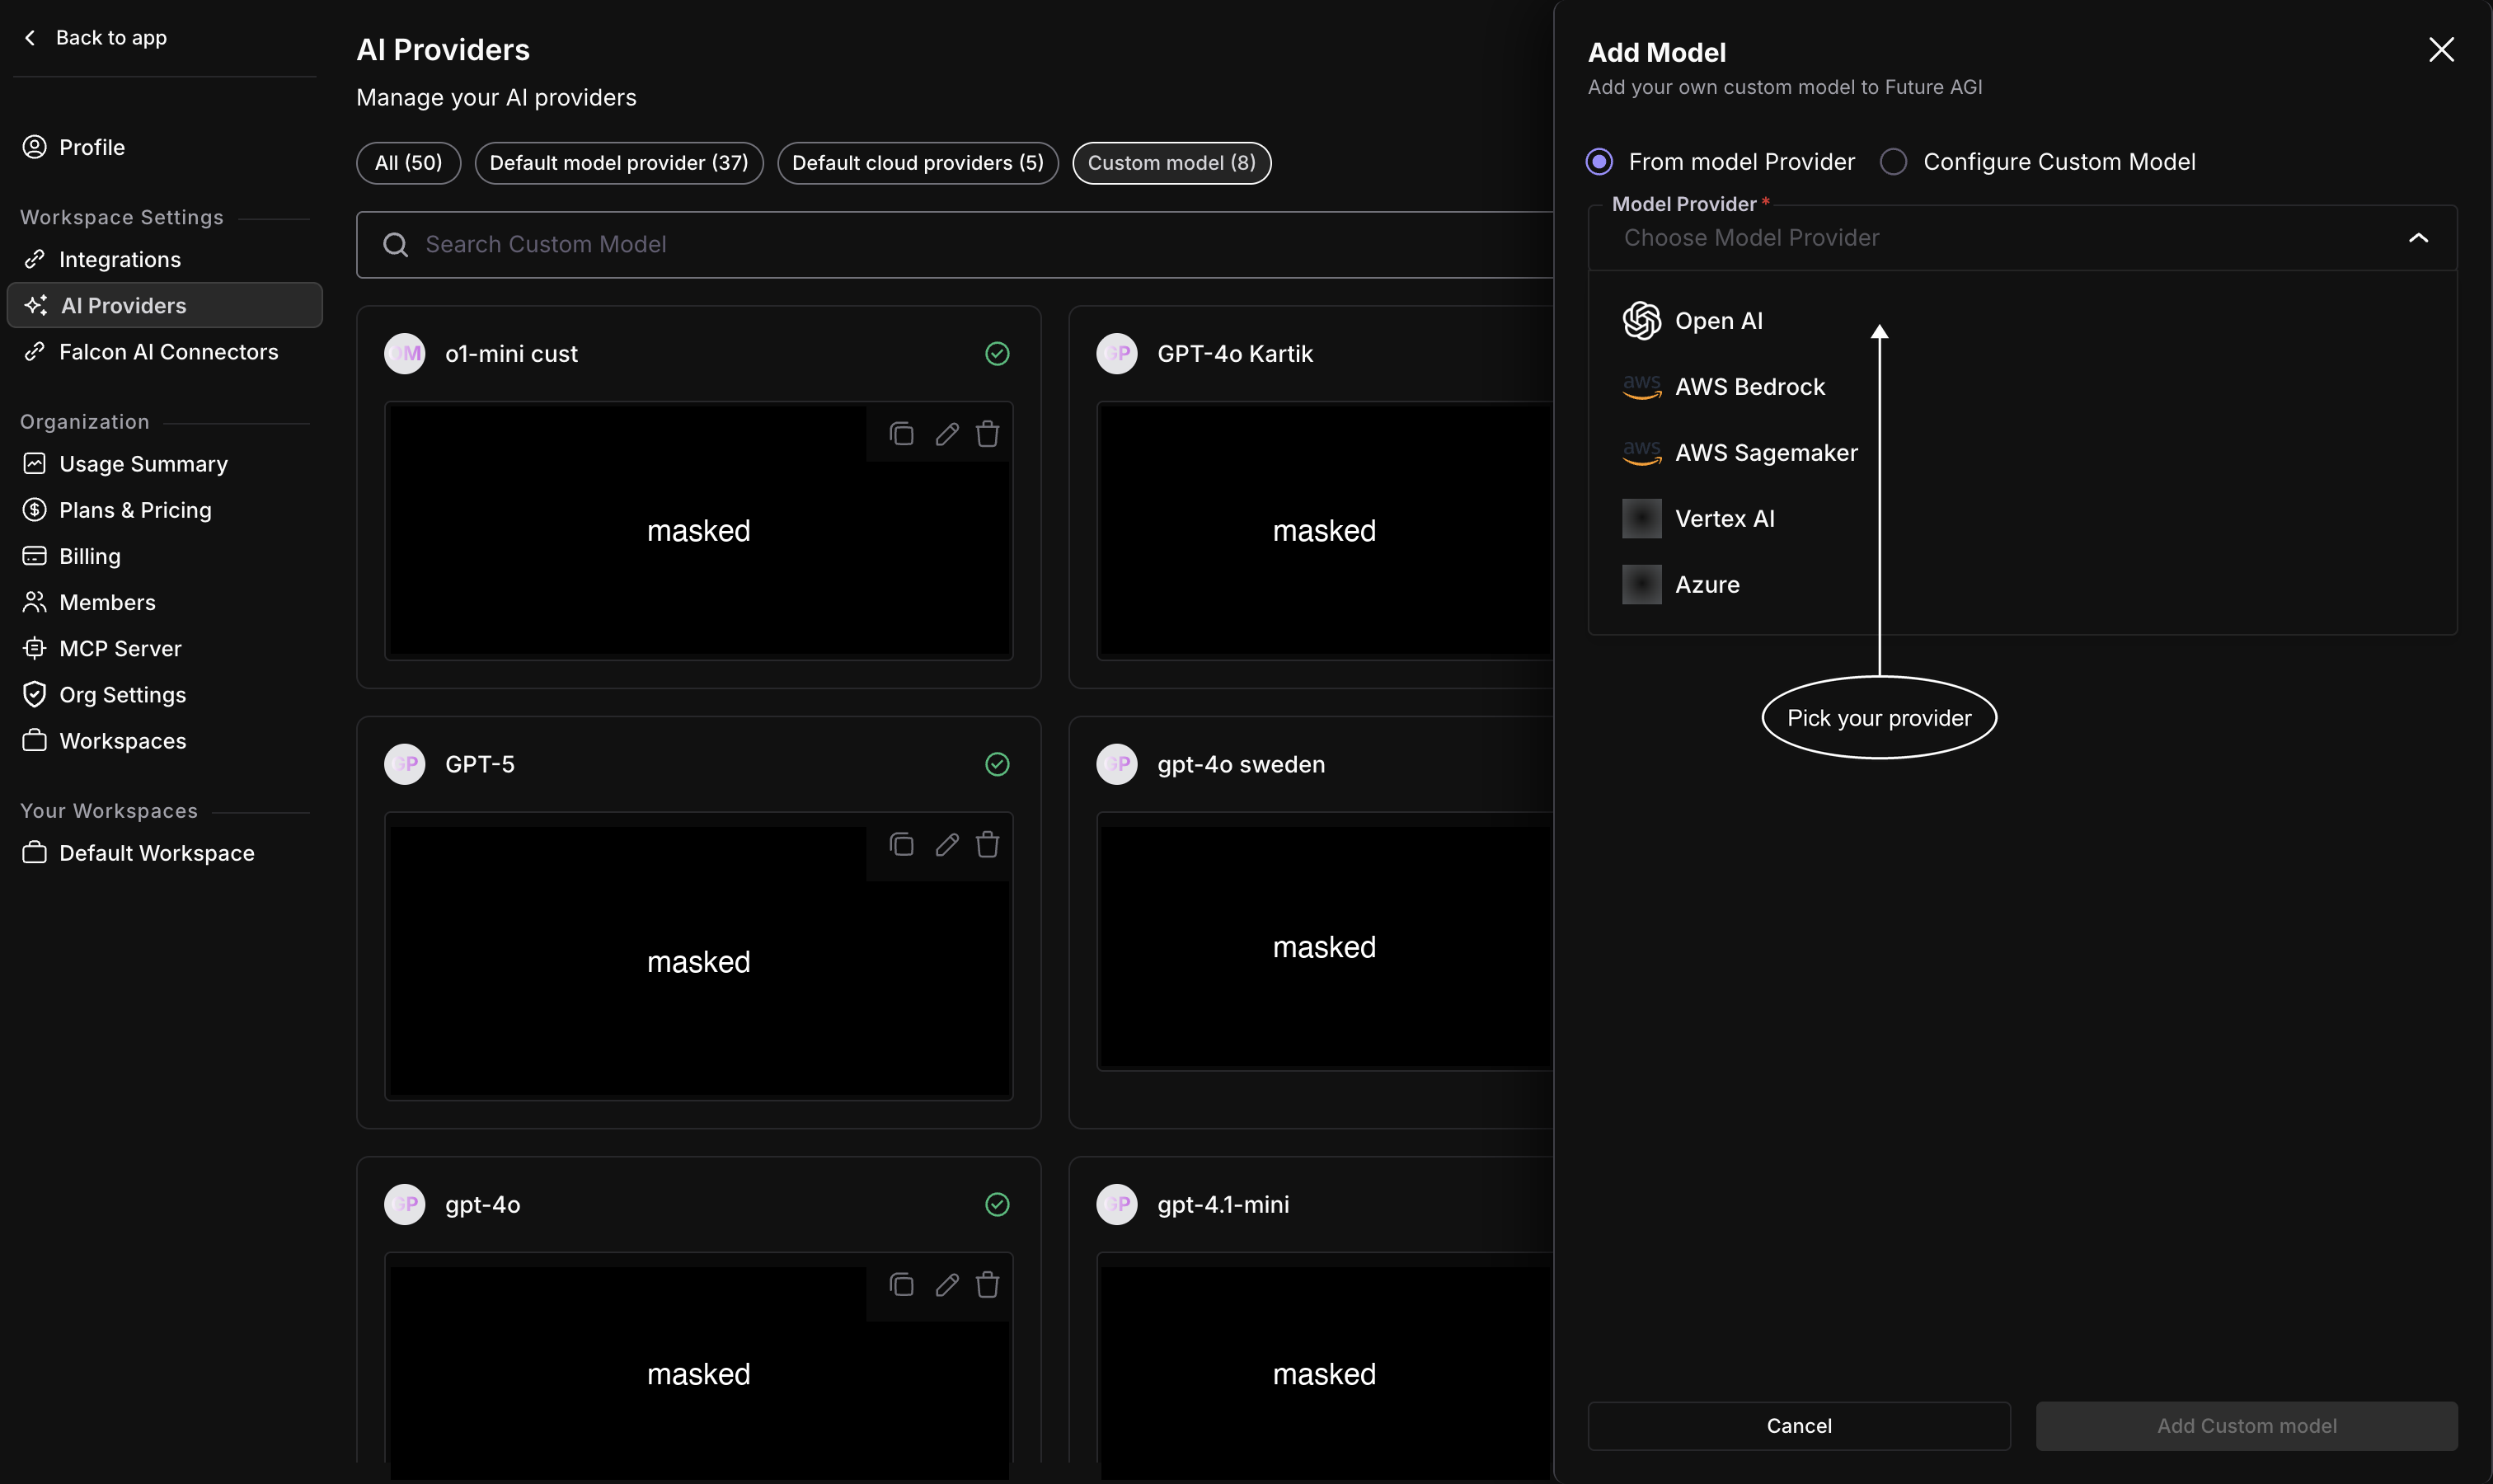Click the GPT-4o Kartik avatar icon
Viewport: 2493px width, 1484px height.
pos(1117,353)
